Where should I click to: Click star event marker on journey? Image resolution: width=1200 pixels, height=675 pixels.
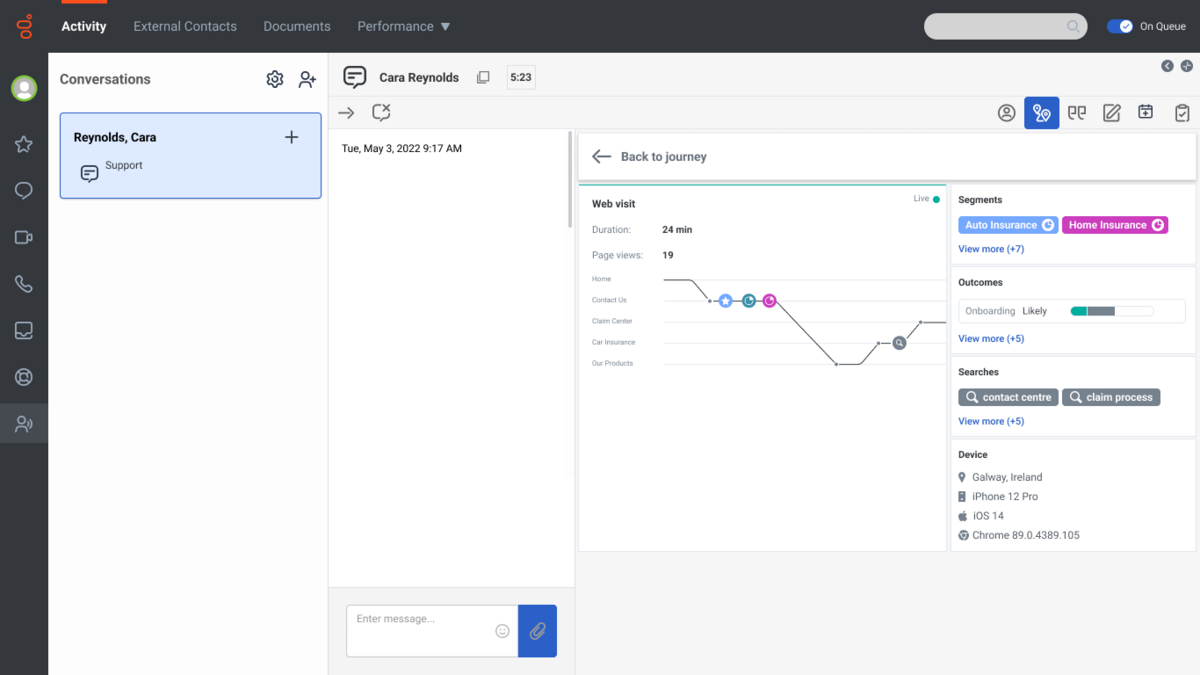click(726, 301)
